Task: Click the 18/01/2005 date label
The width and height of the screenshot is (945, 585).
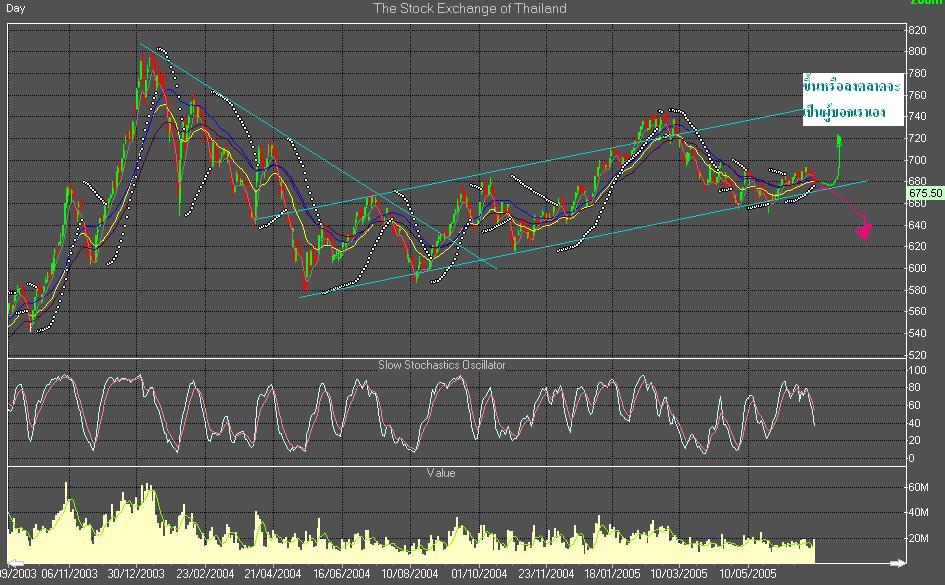Action: pos(612,574)
